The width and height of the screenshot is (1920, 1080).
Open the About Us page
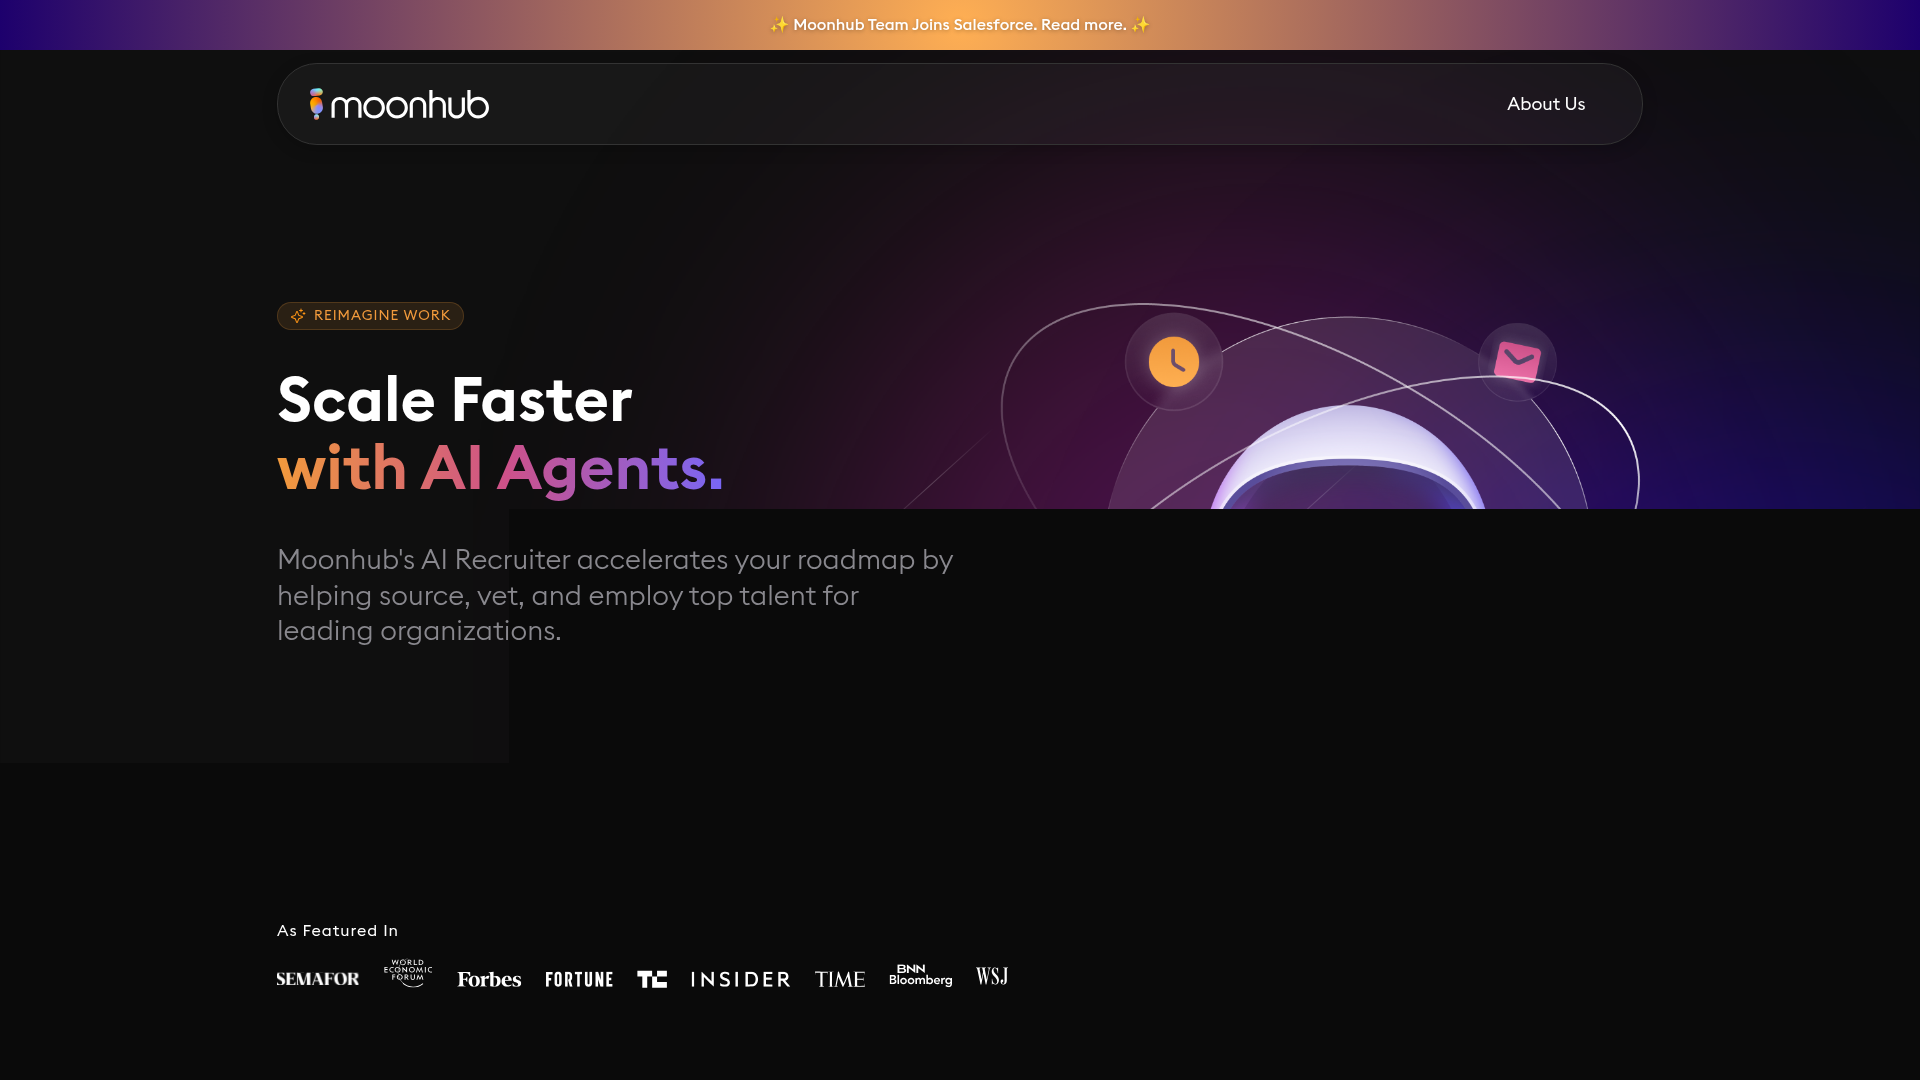1546,103
